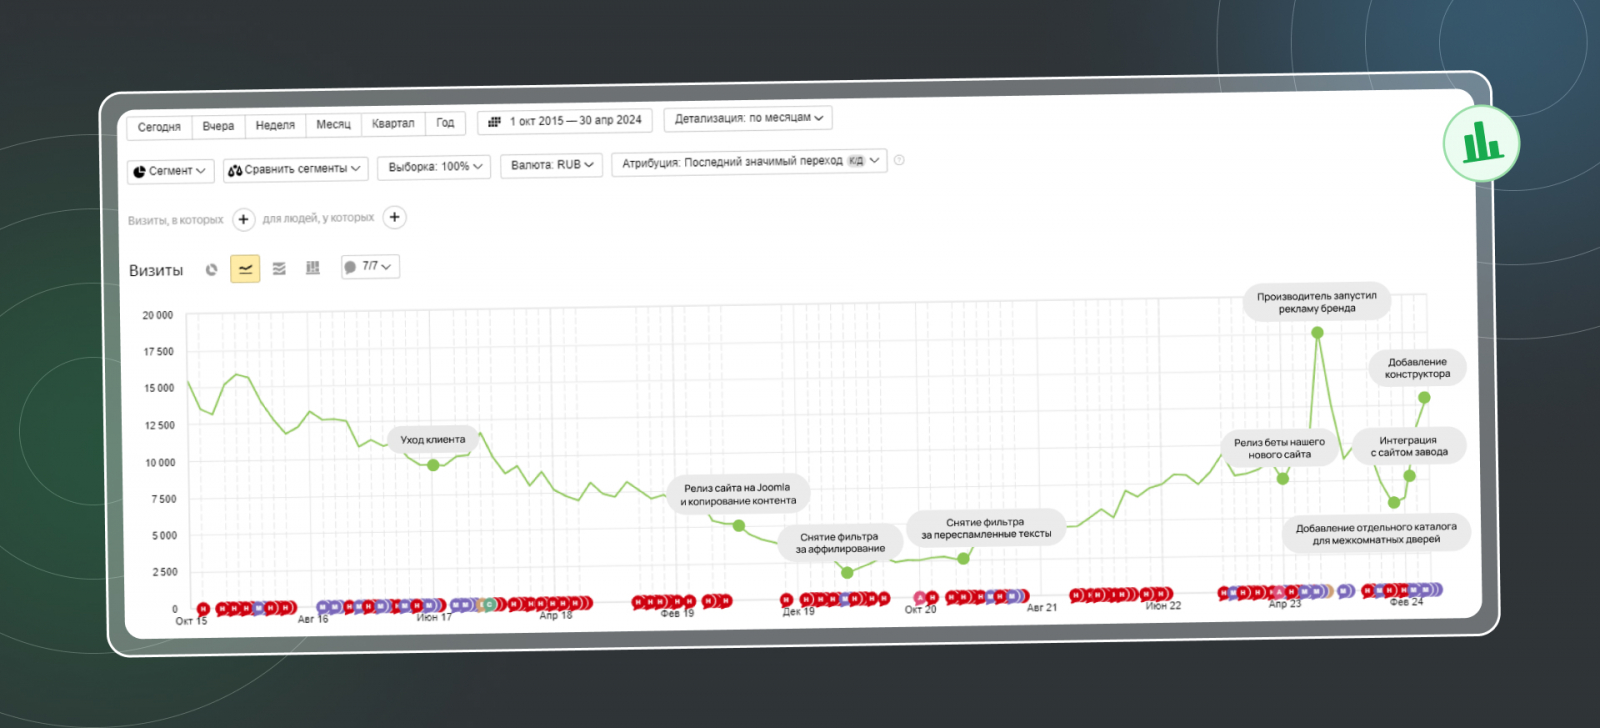This screenshot has width=1600, height=728.
Task: Switch to stacked area chart view
Action: pyautogui.click(x=279, y=268)
